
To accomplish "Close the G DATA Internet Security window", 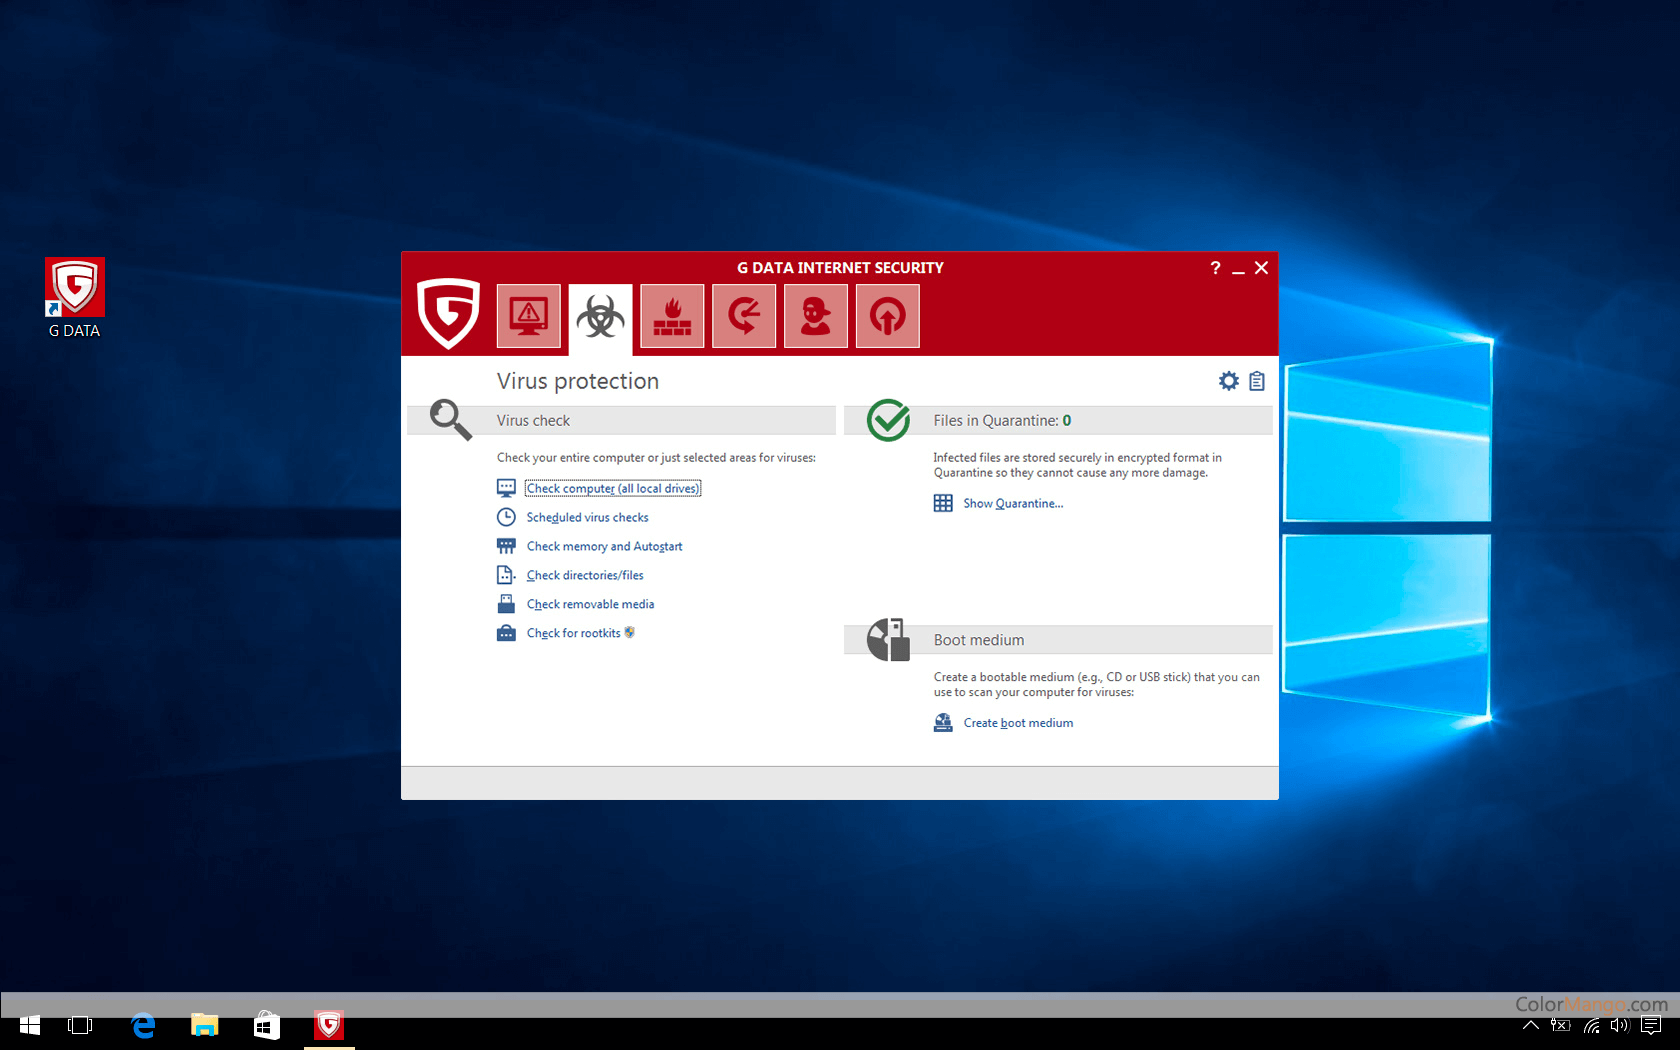I will coord(1261,268).
